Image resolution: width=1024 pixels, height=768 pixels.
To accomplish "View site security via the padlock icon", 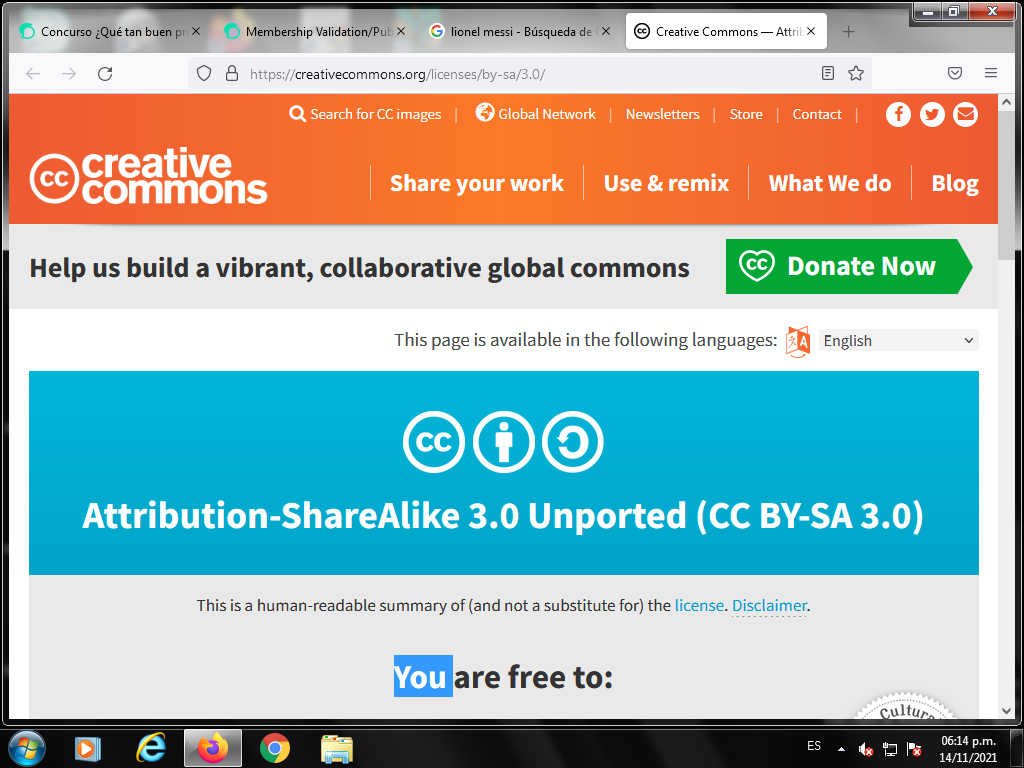I will (x=231, y=73).
